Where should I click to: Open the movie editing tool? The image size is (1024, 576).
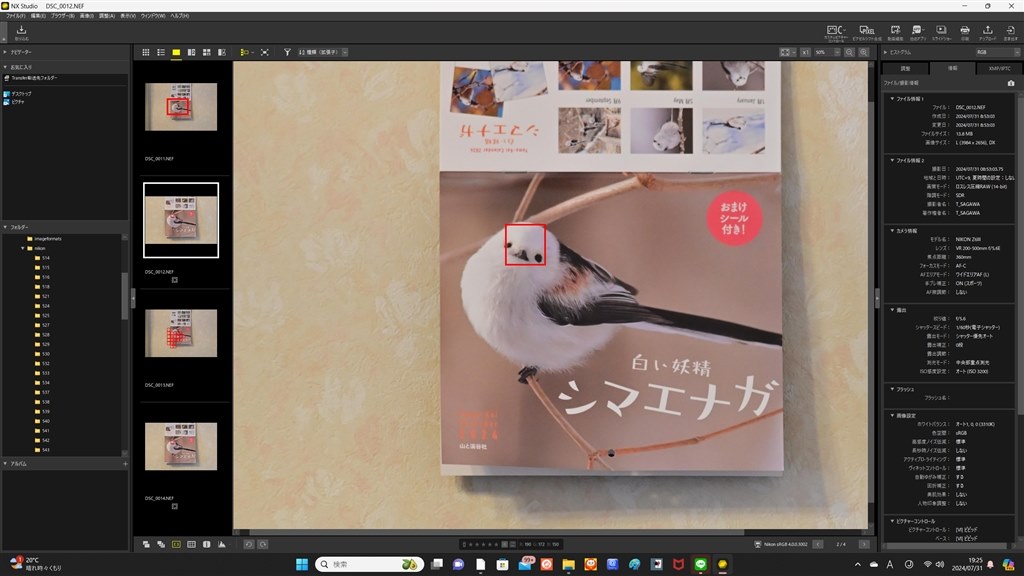[x=895, y=32]
